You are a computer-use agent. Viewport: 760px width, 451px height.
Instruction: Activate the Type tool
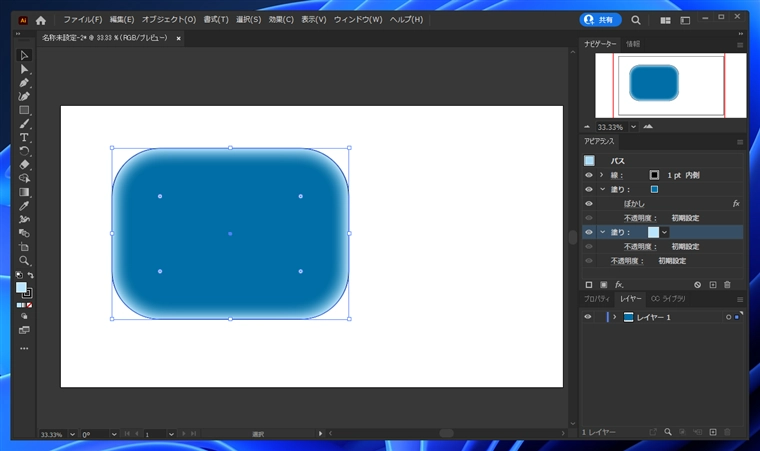[x=24, y=137]
